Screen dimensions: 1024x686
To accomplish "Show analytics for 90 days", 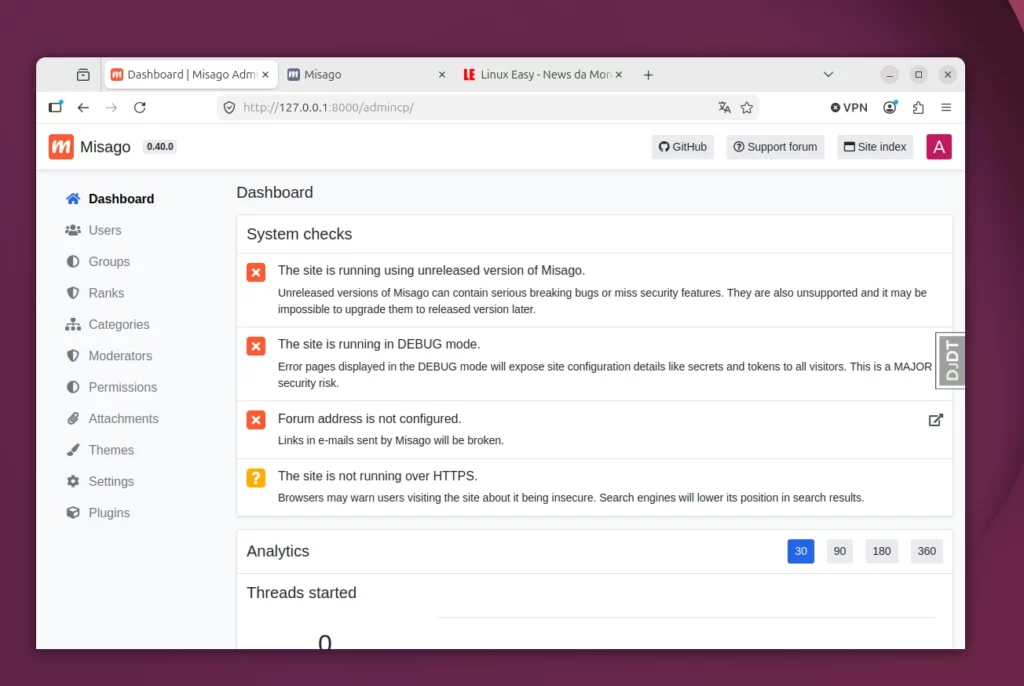I will 840,551.
